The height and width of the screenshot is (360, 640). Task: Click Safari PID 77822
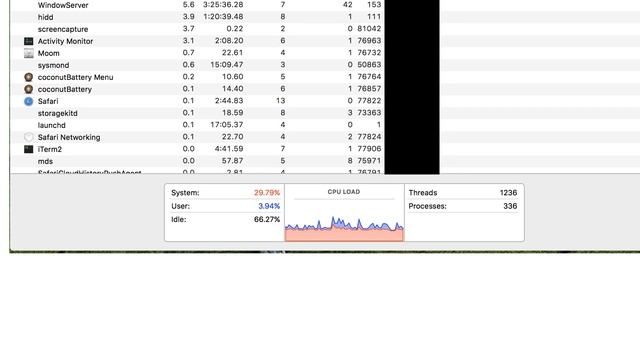(x=369, y=101)
